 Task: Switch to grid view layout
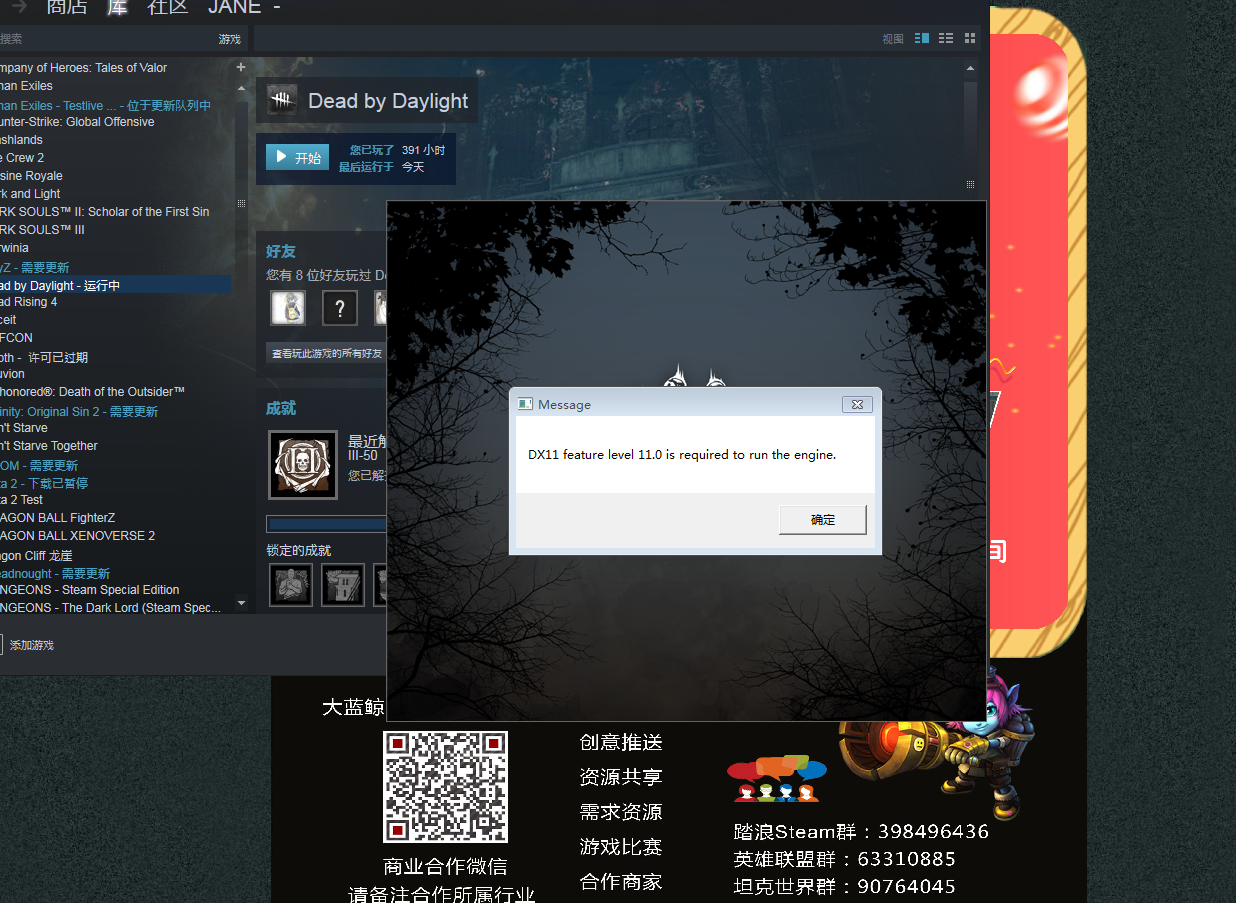969,38
